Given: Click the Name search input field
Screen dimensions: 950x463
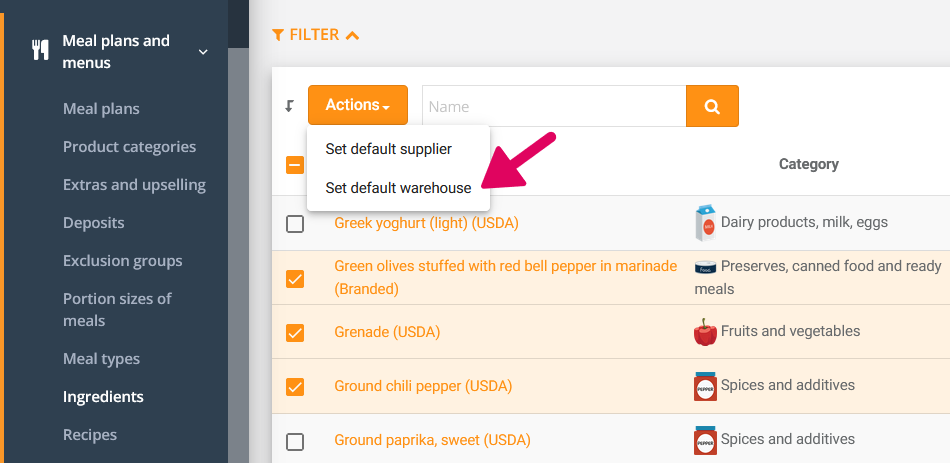Looking at the screenshot, I should [x=553, y=106].
